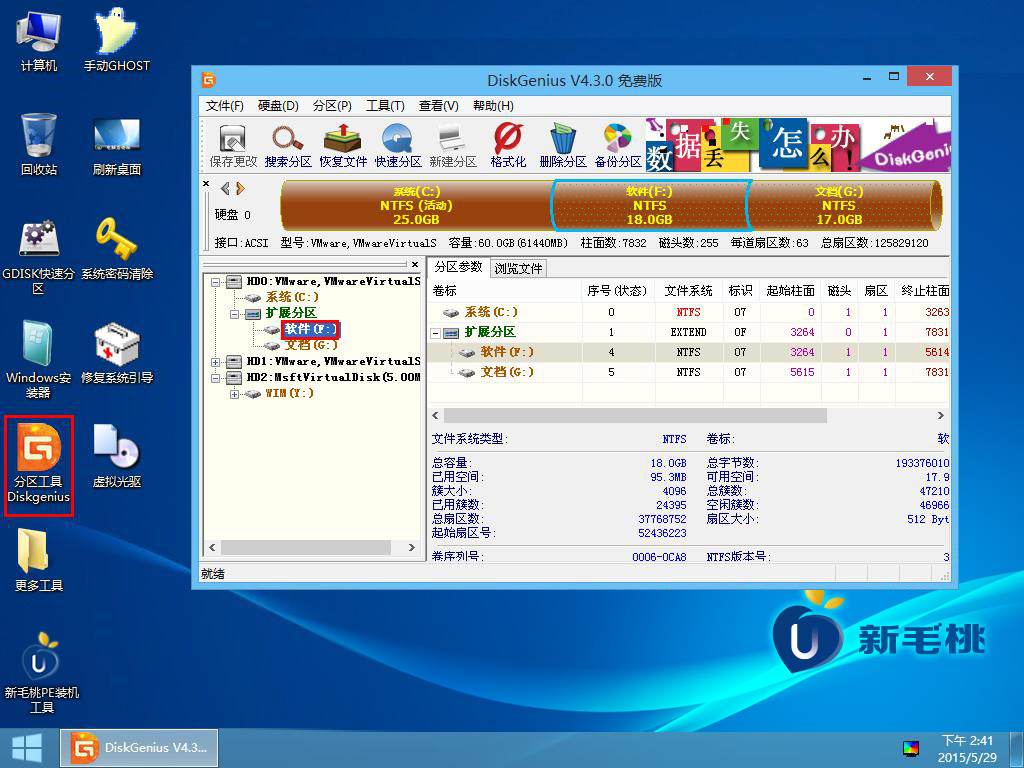
Task: Select 文档(G:) in the left tree
Action: (x=311, y=345)
